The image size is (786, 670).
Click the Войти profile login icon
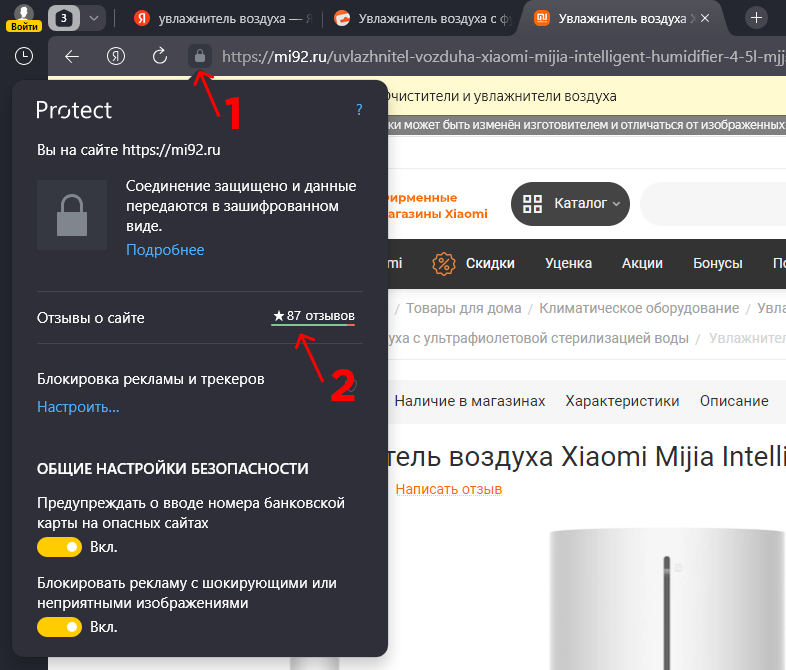[24, 18]
